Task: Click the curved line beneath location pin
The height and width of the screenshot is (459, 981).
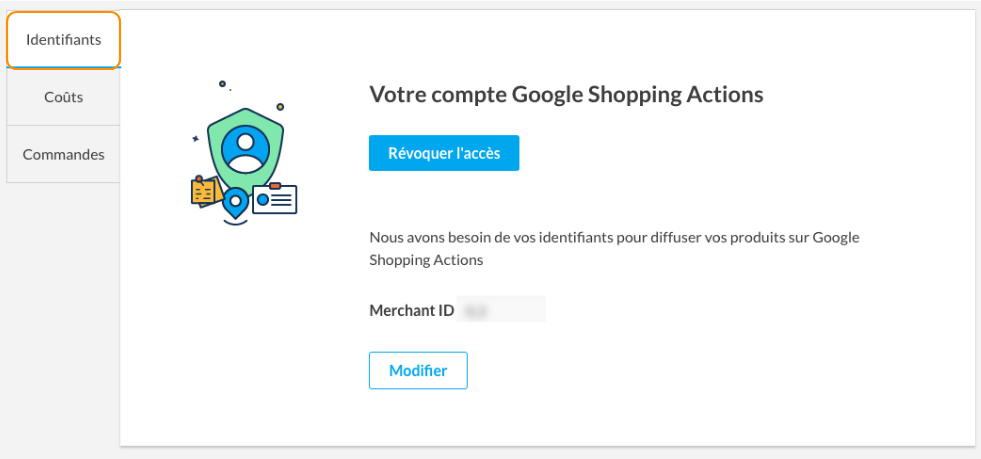Action: pyautogui.click(x=236, y=222)
